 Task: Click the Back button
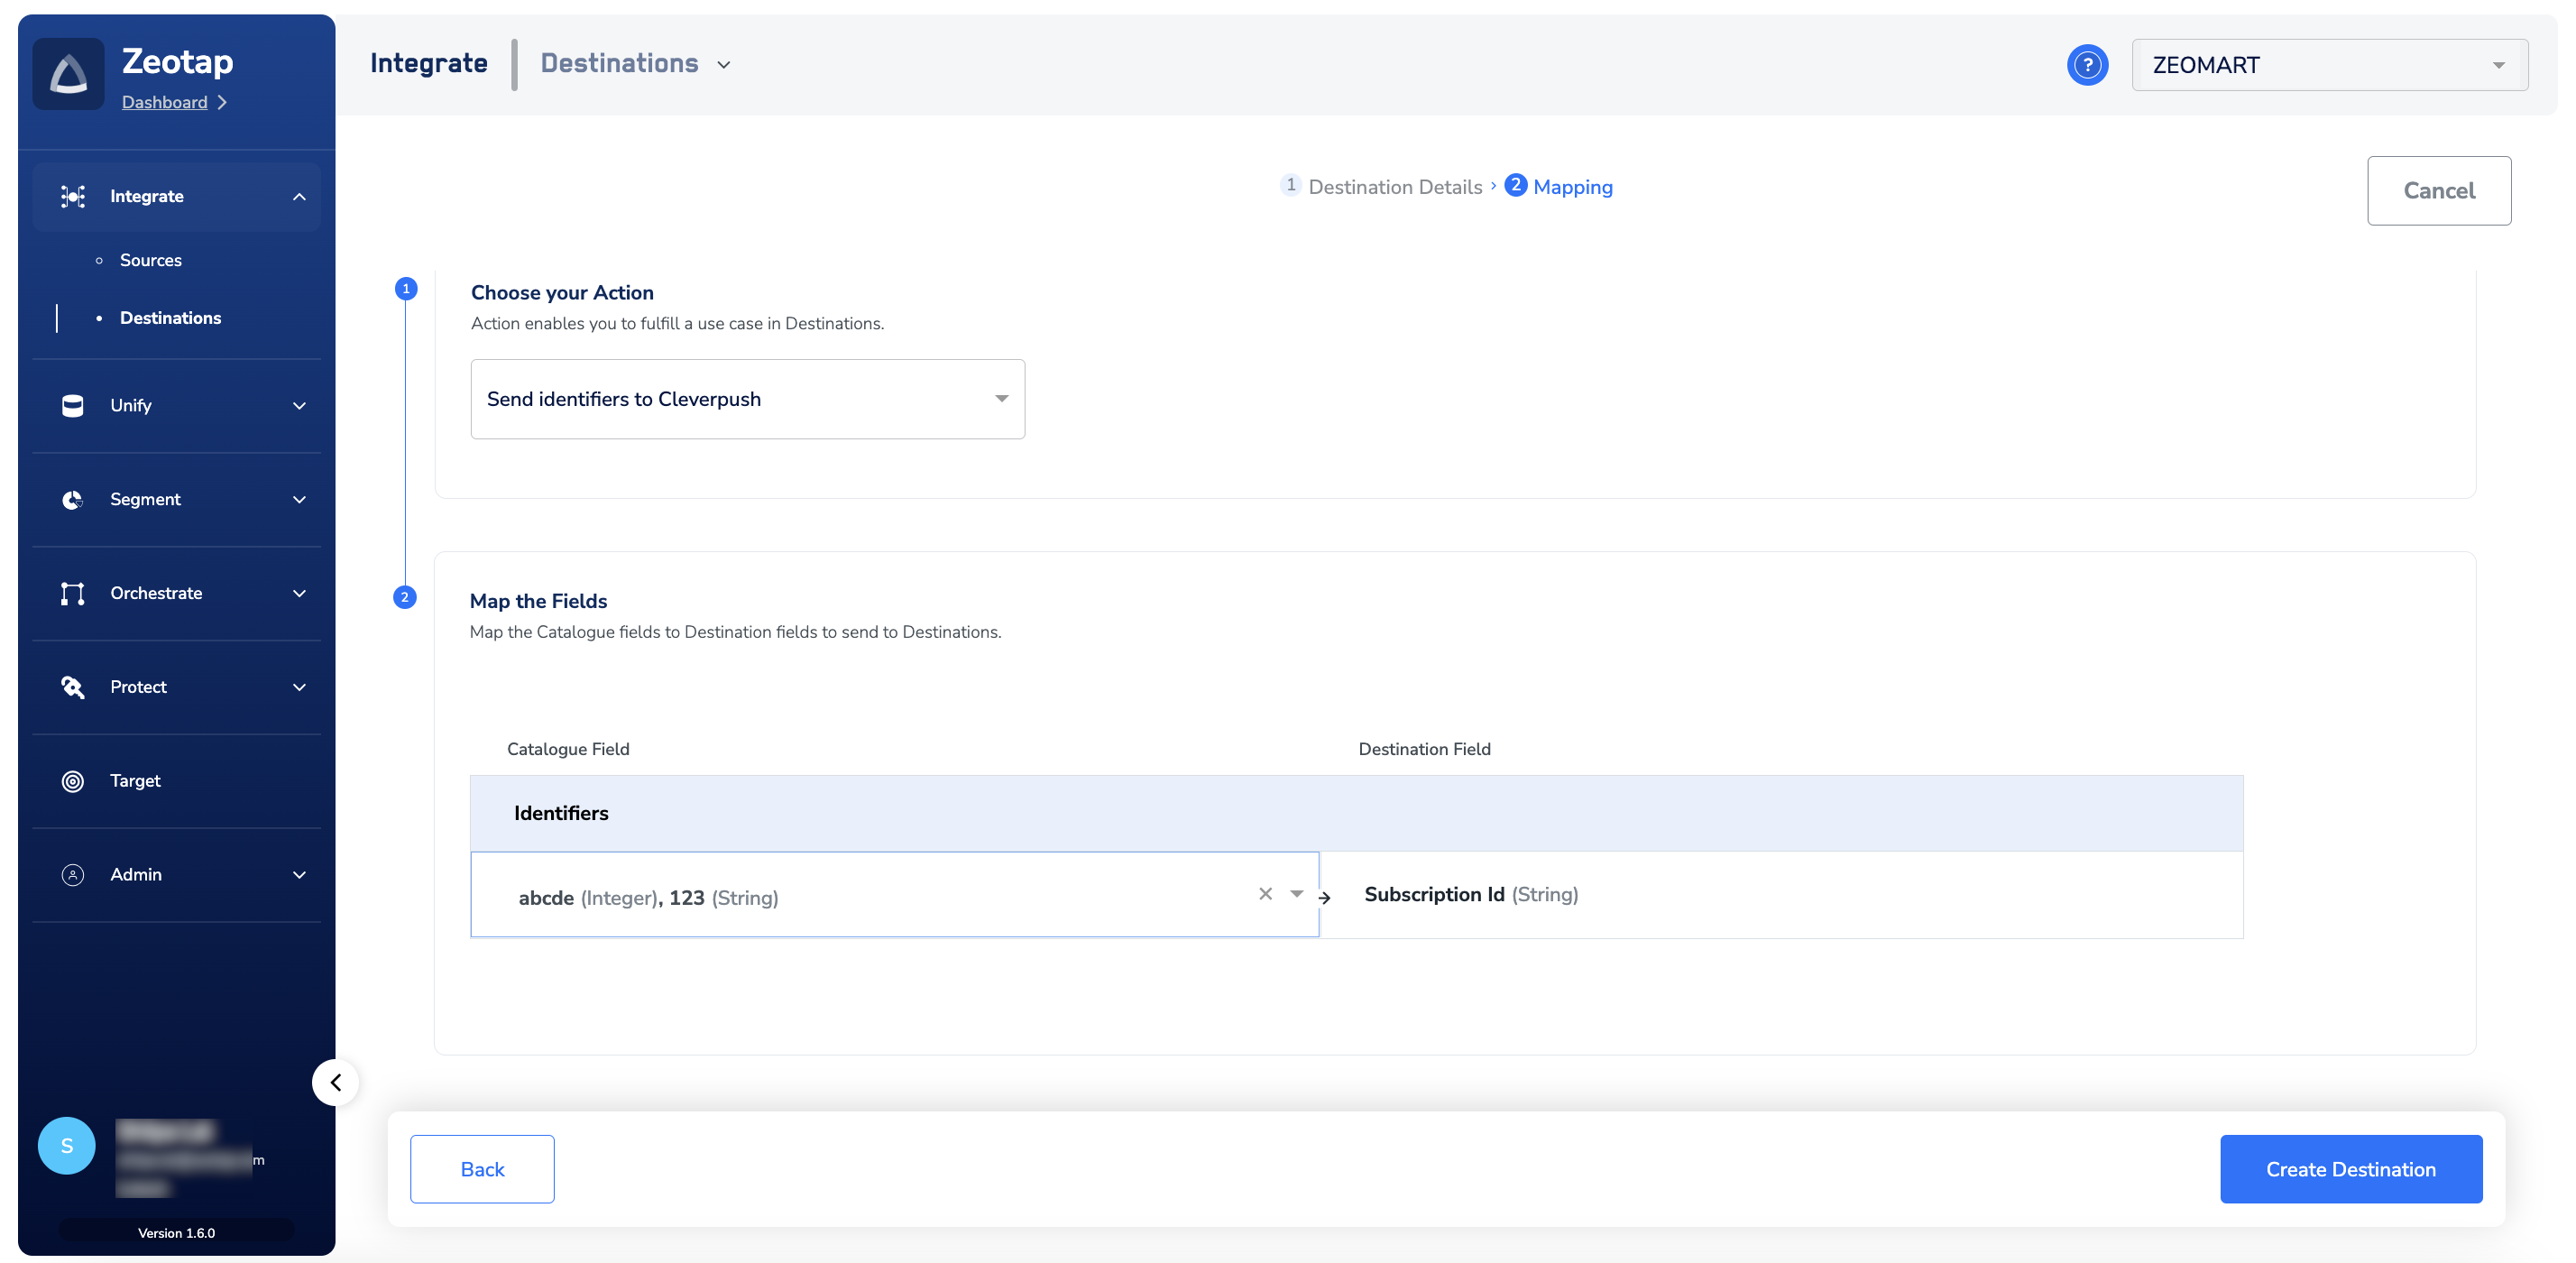point(482,1169)
